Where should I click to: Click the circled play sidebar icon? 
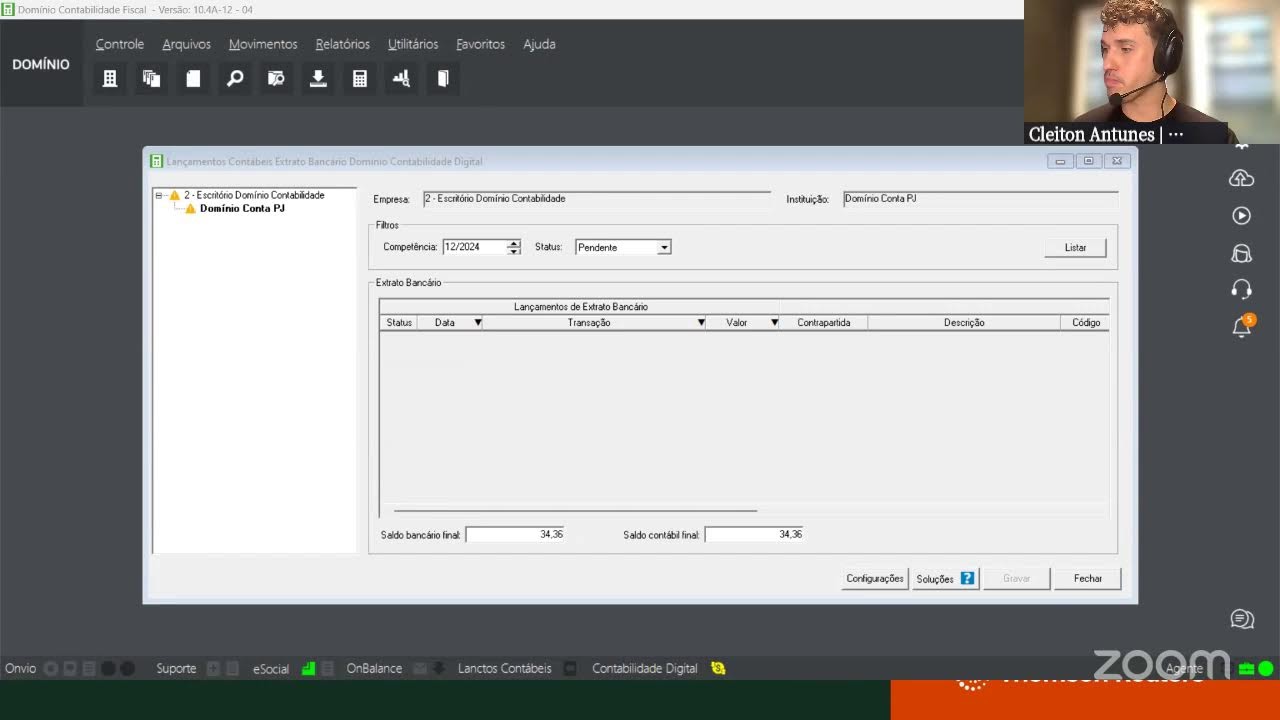[x=1241, y=215]
